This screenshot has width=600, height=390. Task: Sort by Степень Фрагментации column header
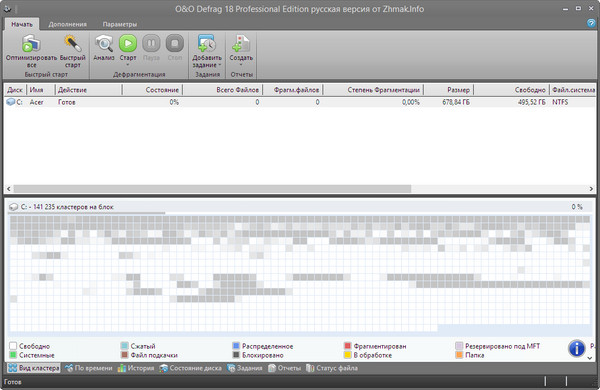coord(373,90)
